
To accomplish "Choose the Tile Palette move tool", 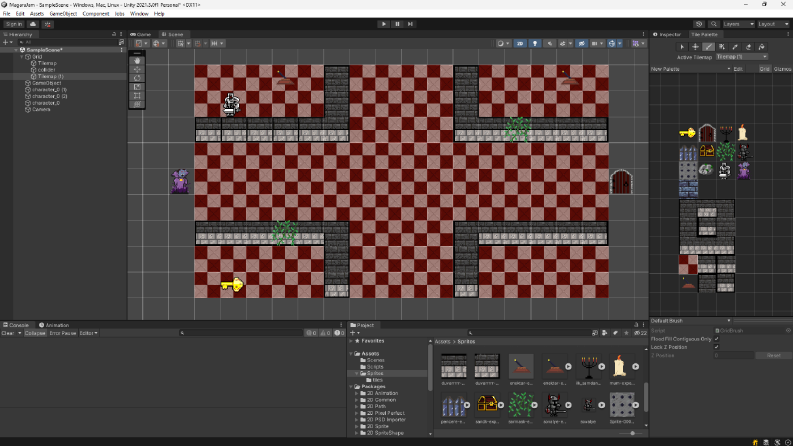I will (695, 47).
